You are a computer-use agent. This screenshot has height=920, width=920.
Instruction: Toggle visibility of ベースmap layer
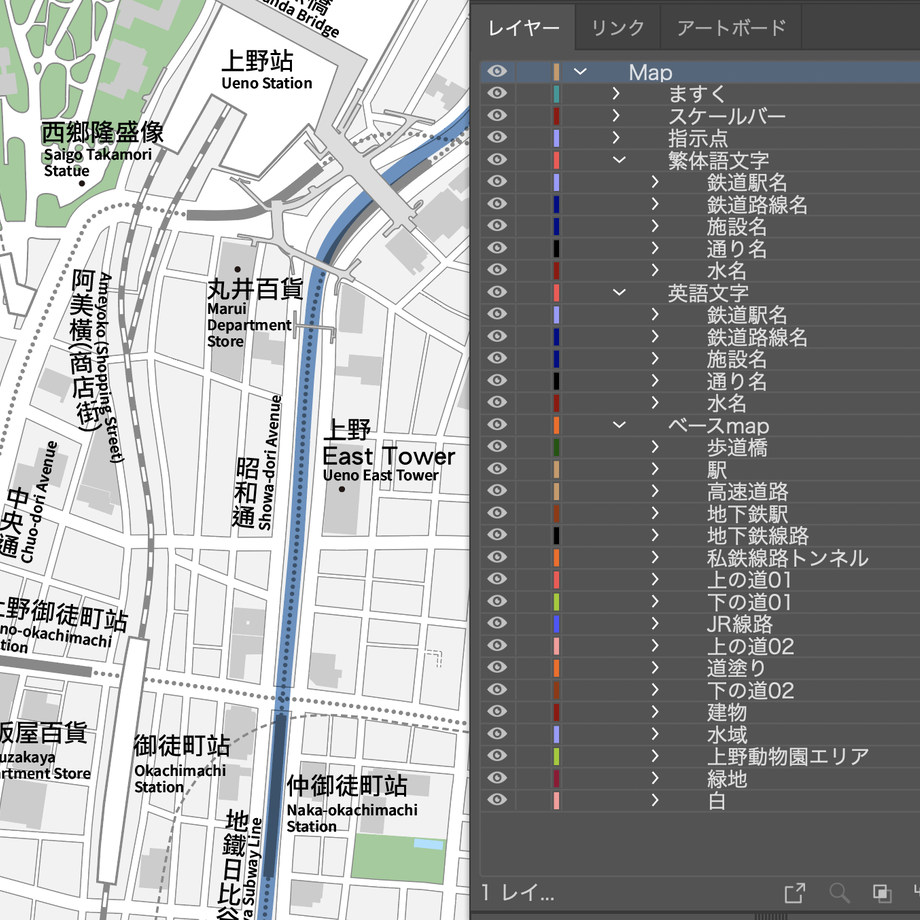[497, 425]
